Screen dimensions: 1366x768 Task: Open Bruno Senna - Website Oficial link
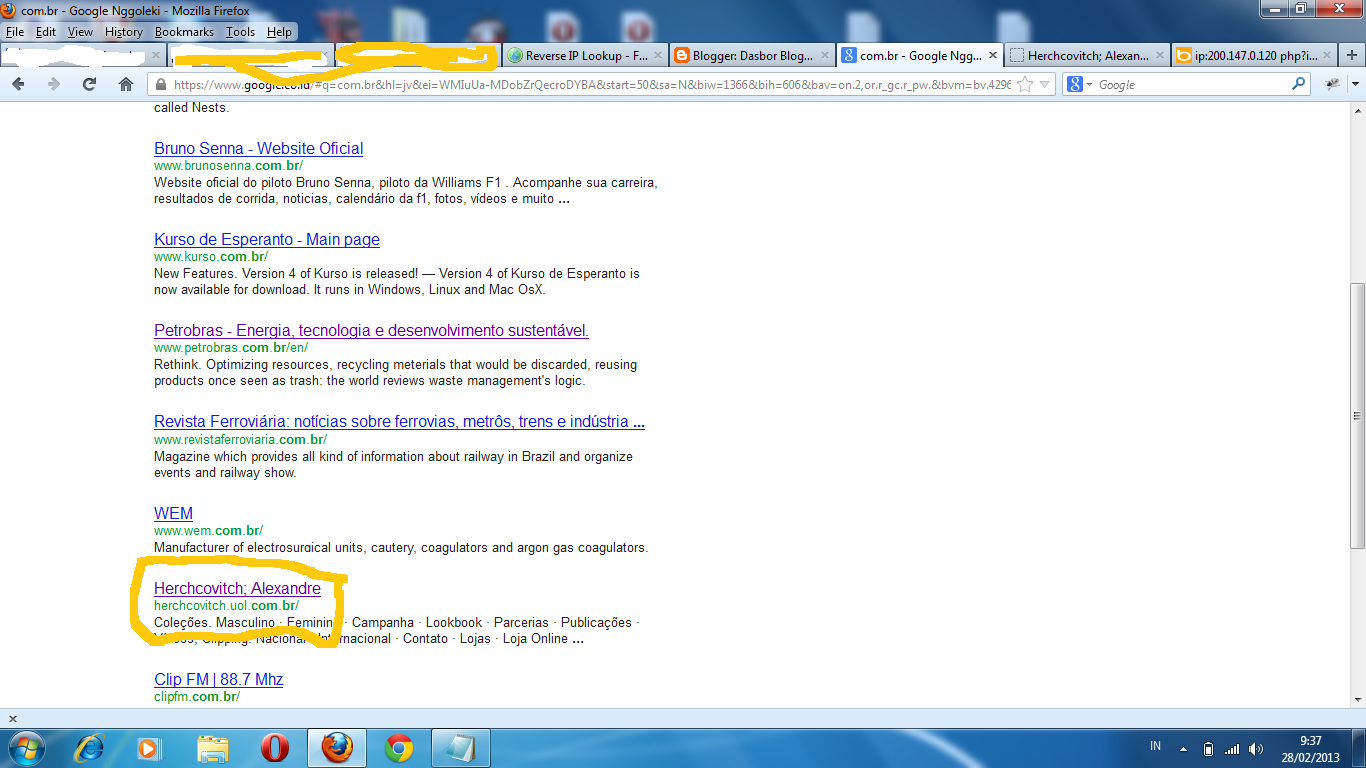(258, 148)
